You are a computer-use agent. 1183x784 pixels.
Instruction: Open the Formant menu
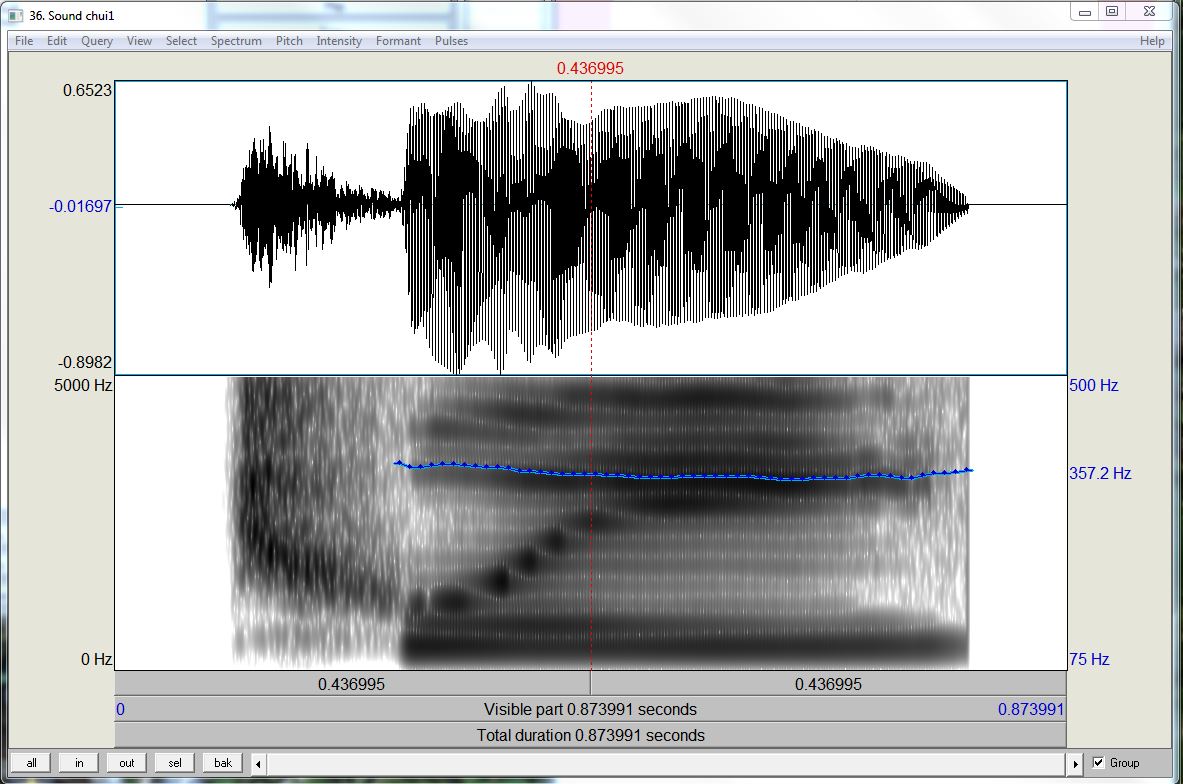click(x=398, y=41)
